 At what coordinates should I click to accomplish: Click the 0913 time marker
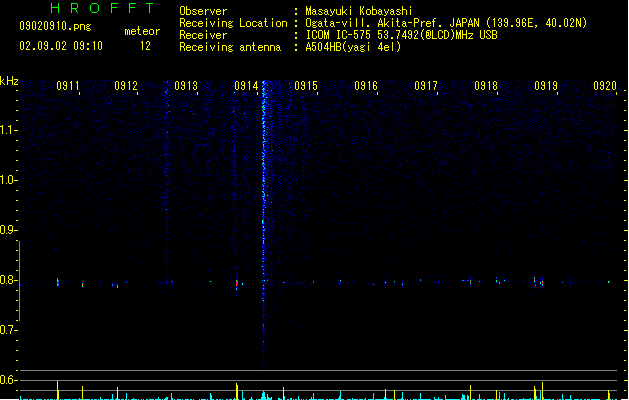click(x=186, y=86)
